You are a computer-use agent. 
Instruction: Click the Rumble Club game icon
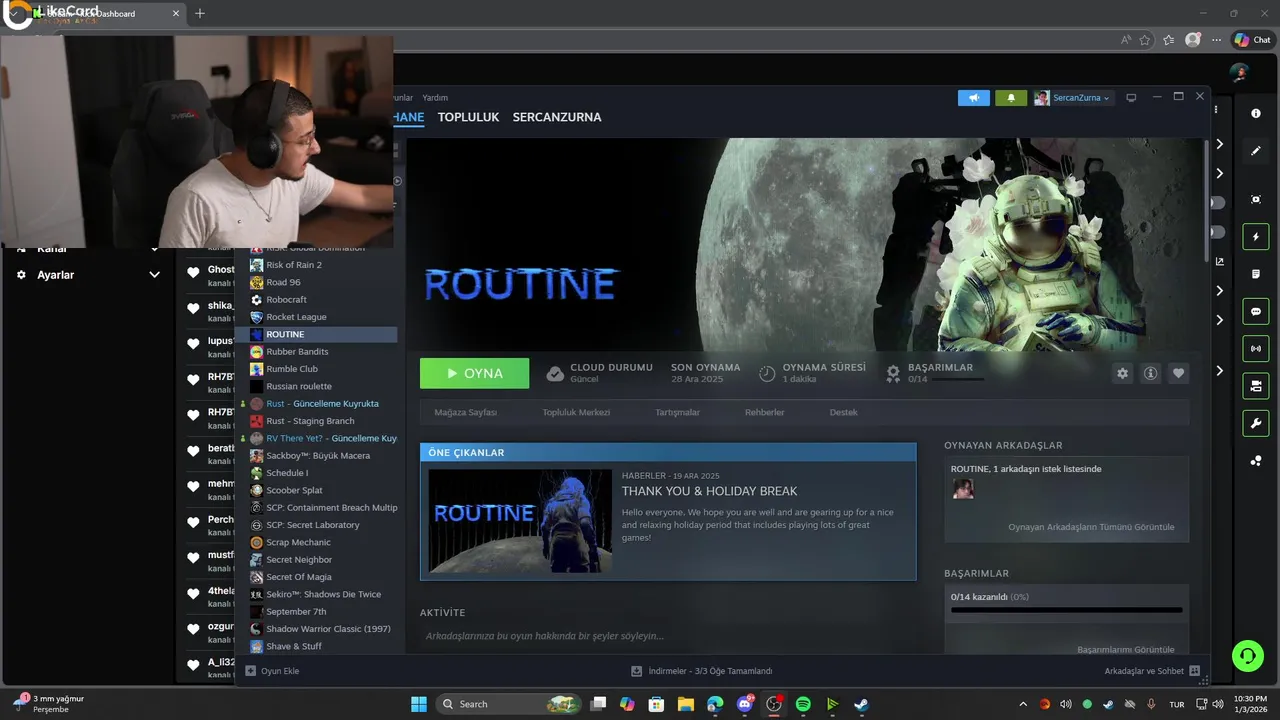point(257,369)
